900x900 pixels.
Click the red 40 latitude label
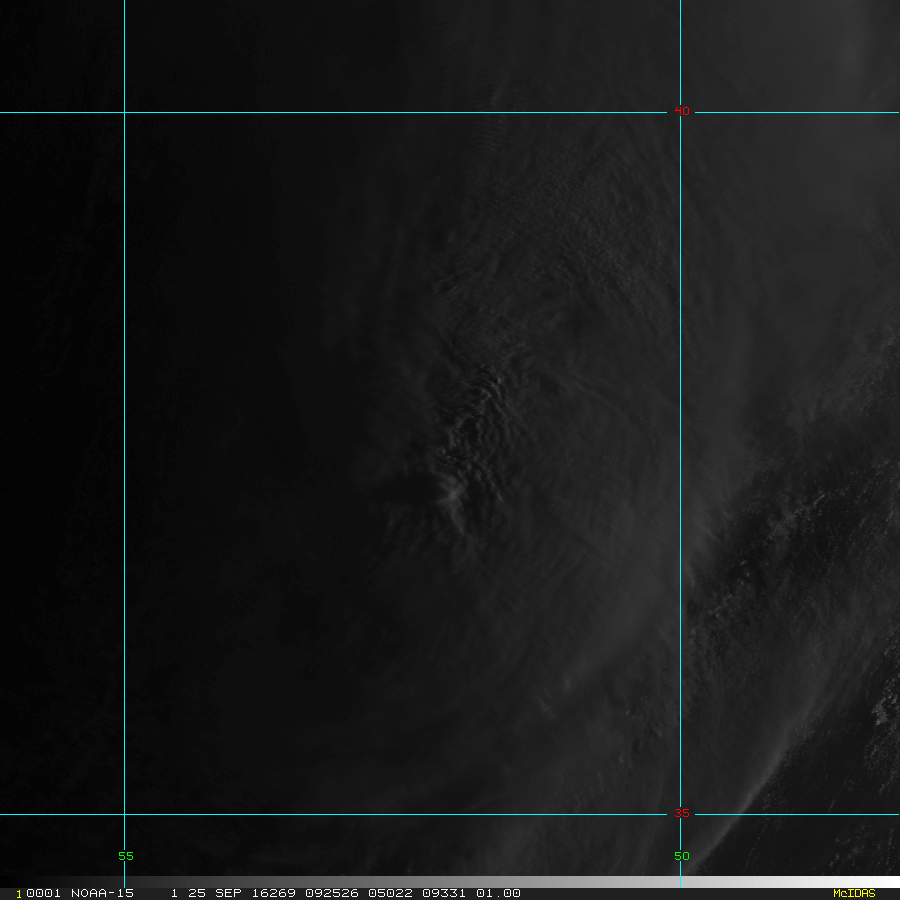[681, 112]
